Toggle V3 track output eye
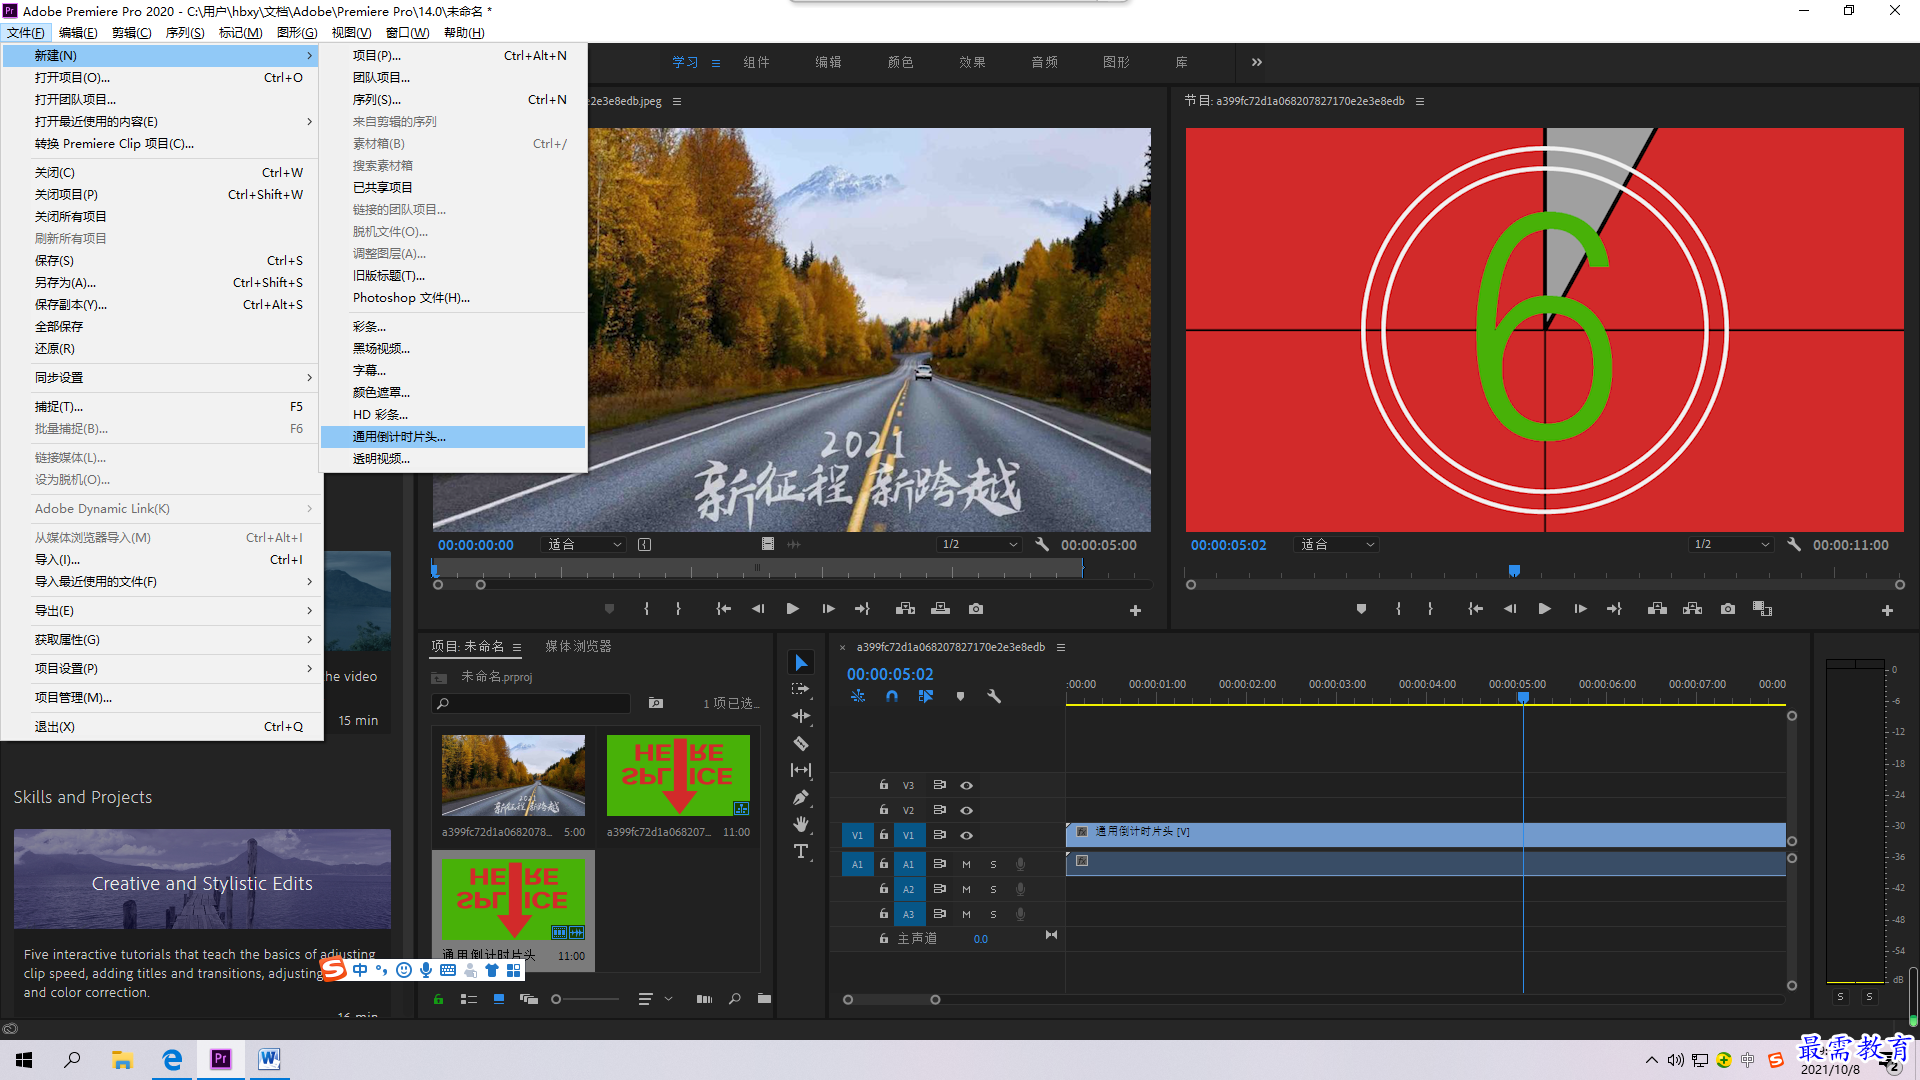This screenshot has width=1920, height=1080. coord(966,786)
